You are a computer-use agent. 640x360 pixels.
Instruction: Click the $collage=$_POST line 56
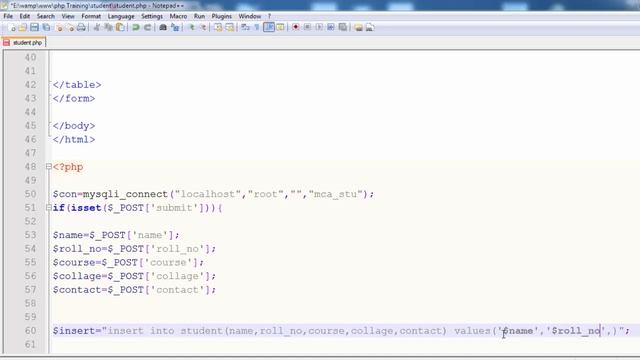[134, 276]
